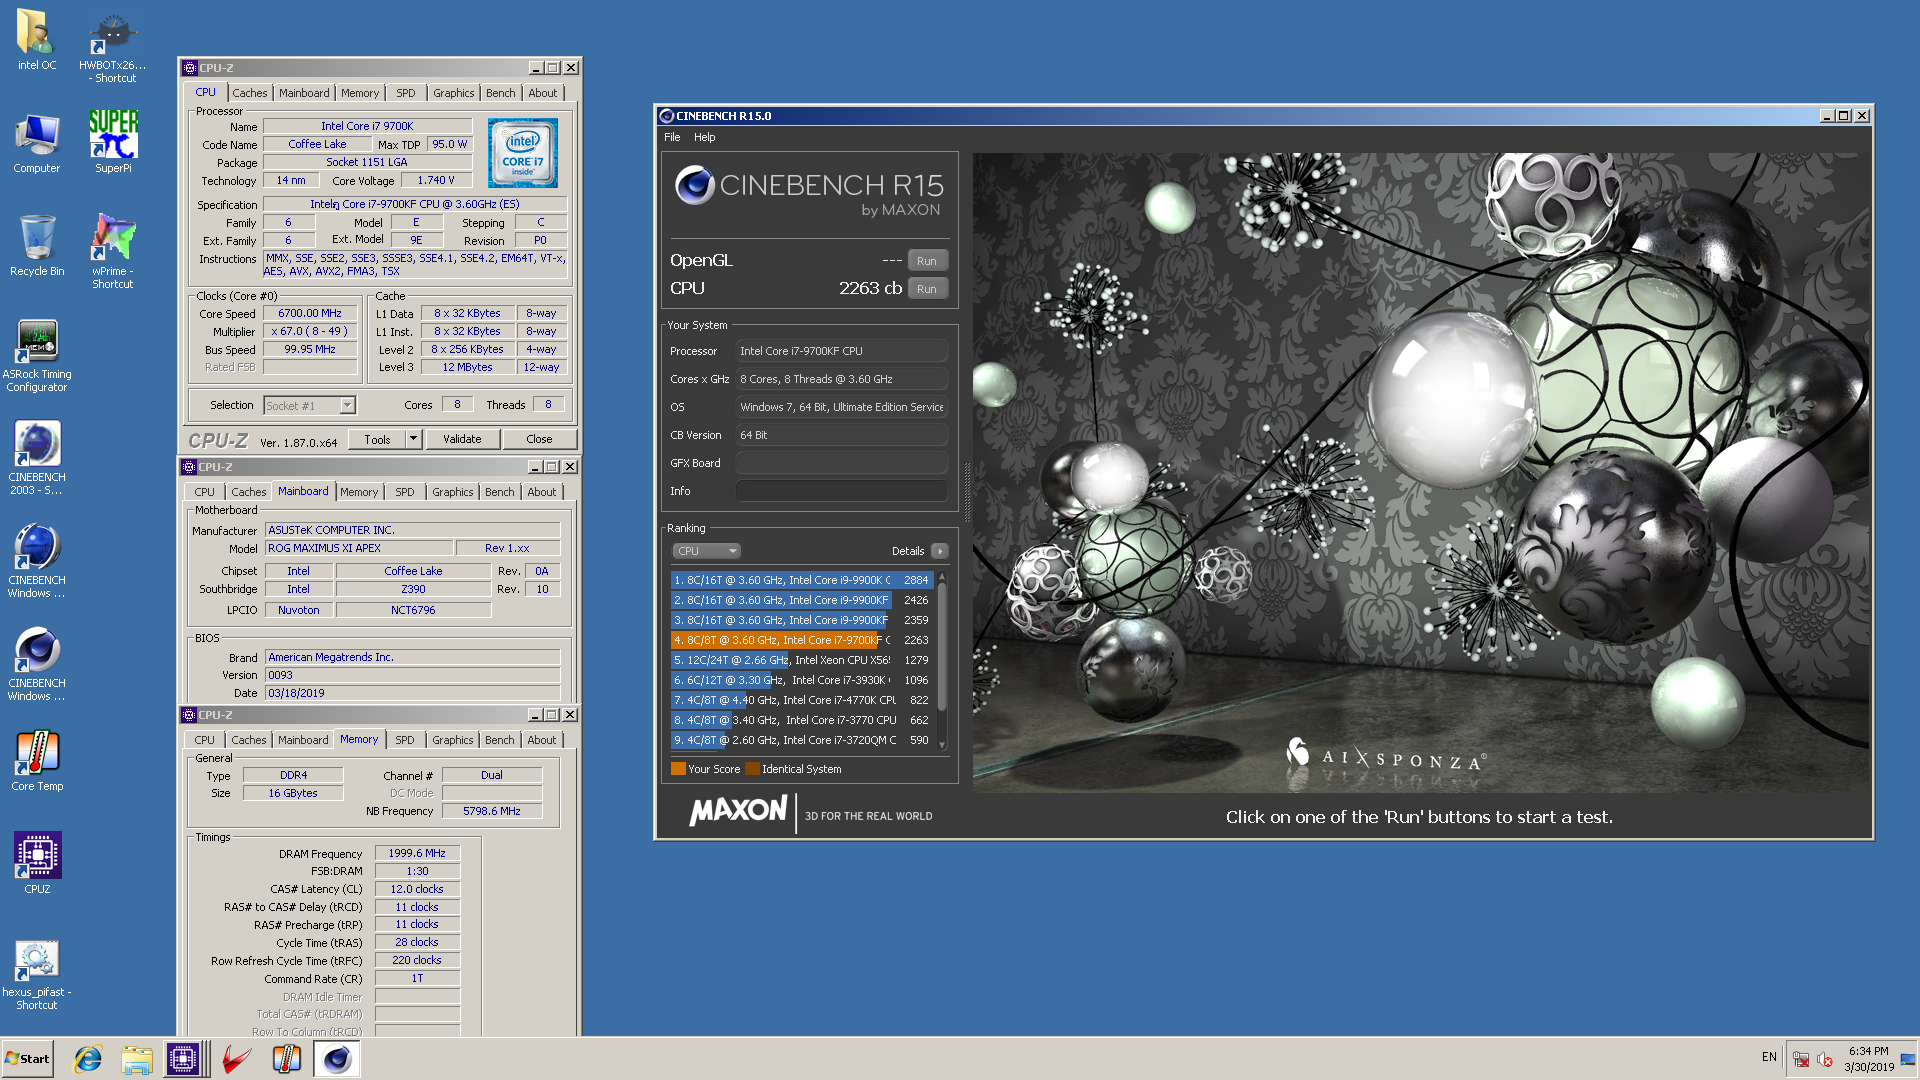Click the BIOS version 0093 field

click(412, 675)
